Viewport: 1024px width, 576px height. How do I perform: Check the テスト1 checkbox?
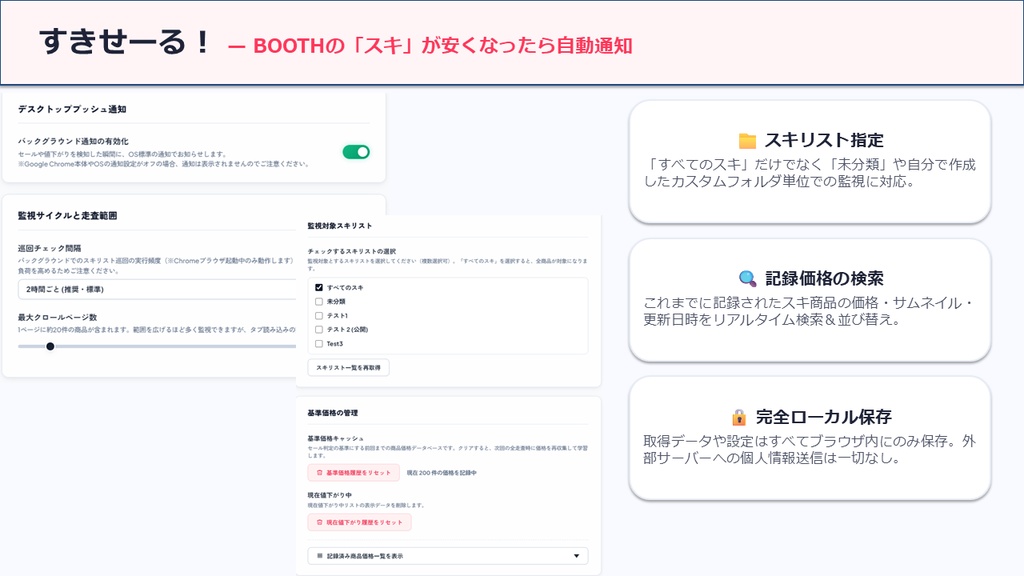coord(319,315)
